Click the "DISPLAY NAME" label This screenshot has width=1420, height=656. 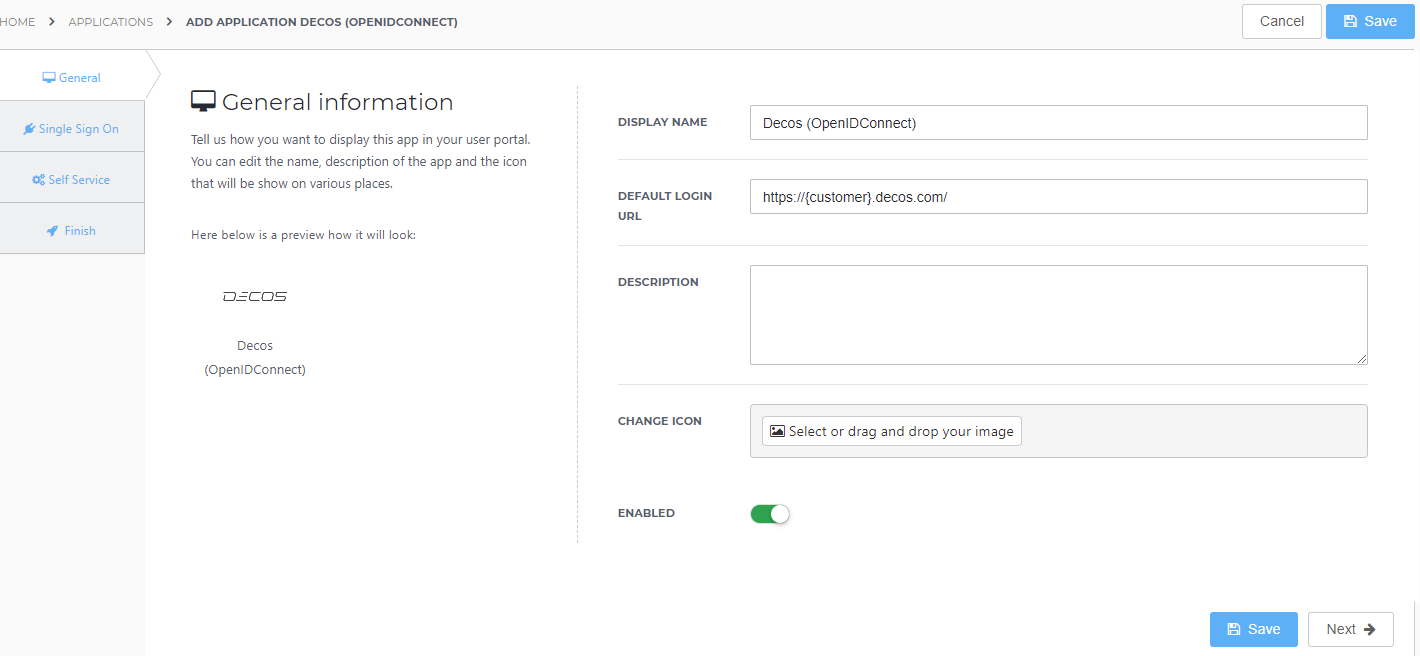coord(662,122)
